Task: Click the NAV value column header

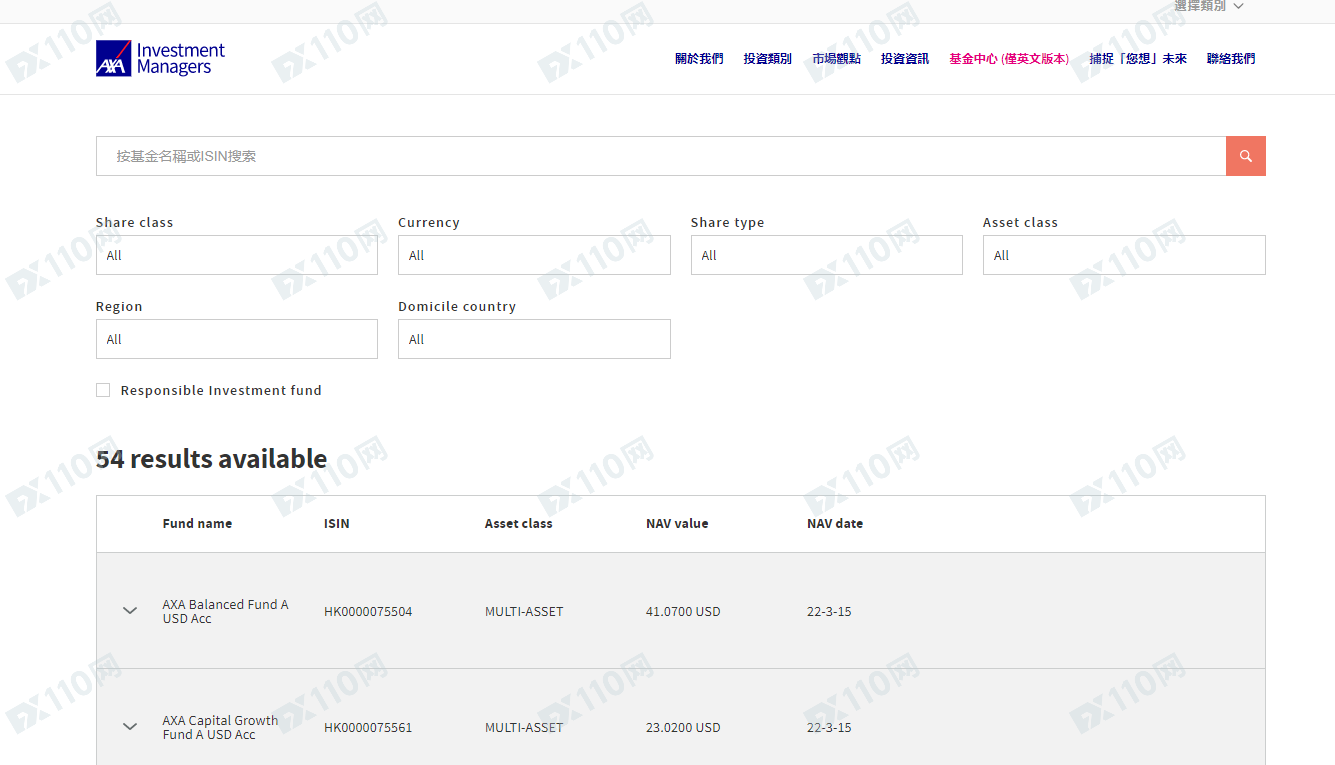Action: pos(677,523)
